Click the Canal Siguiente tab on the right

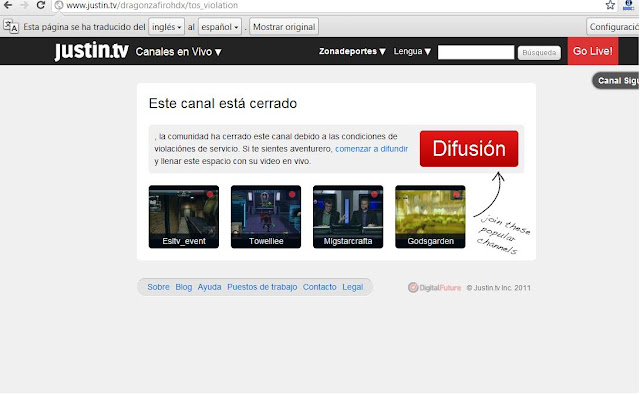coord(616,81)
